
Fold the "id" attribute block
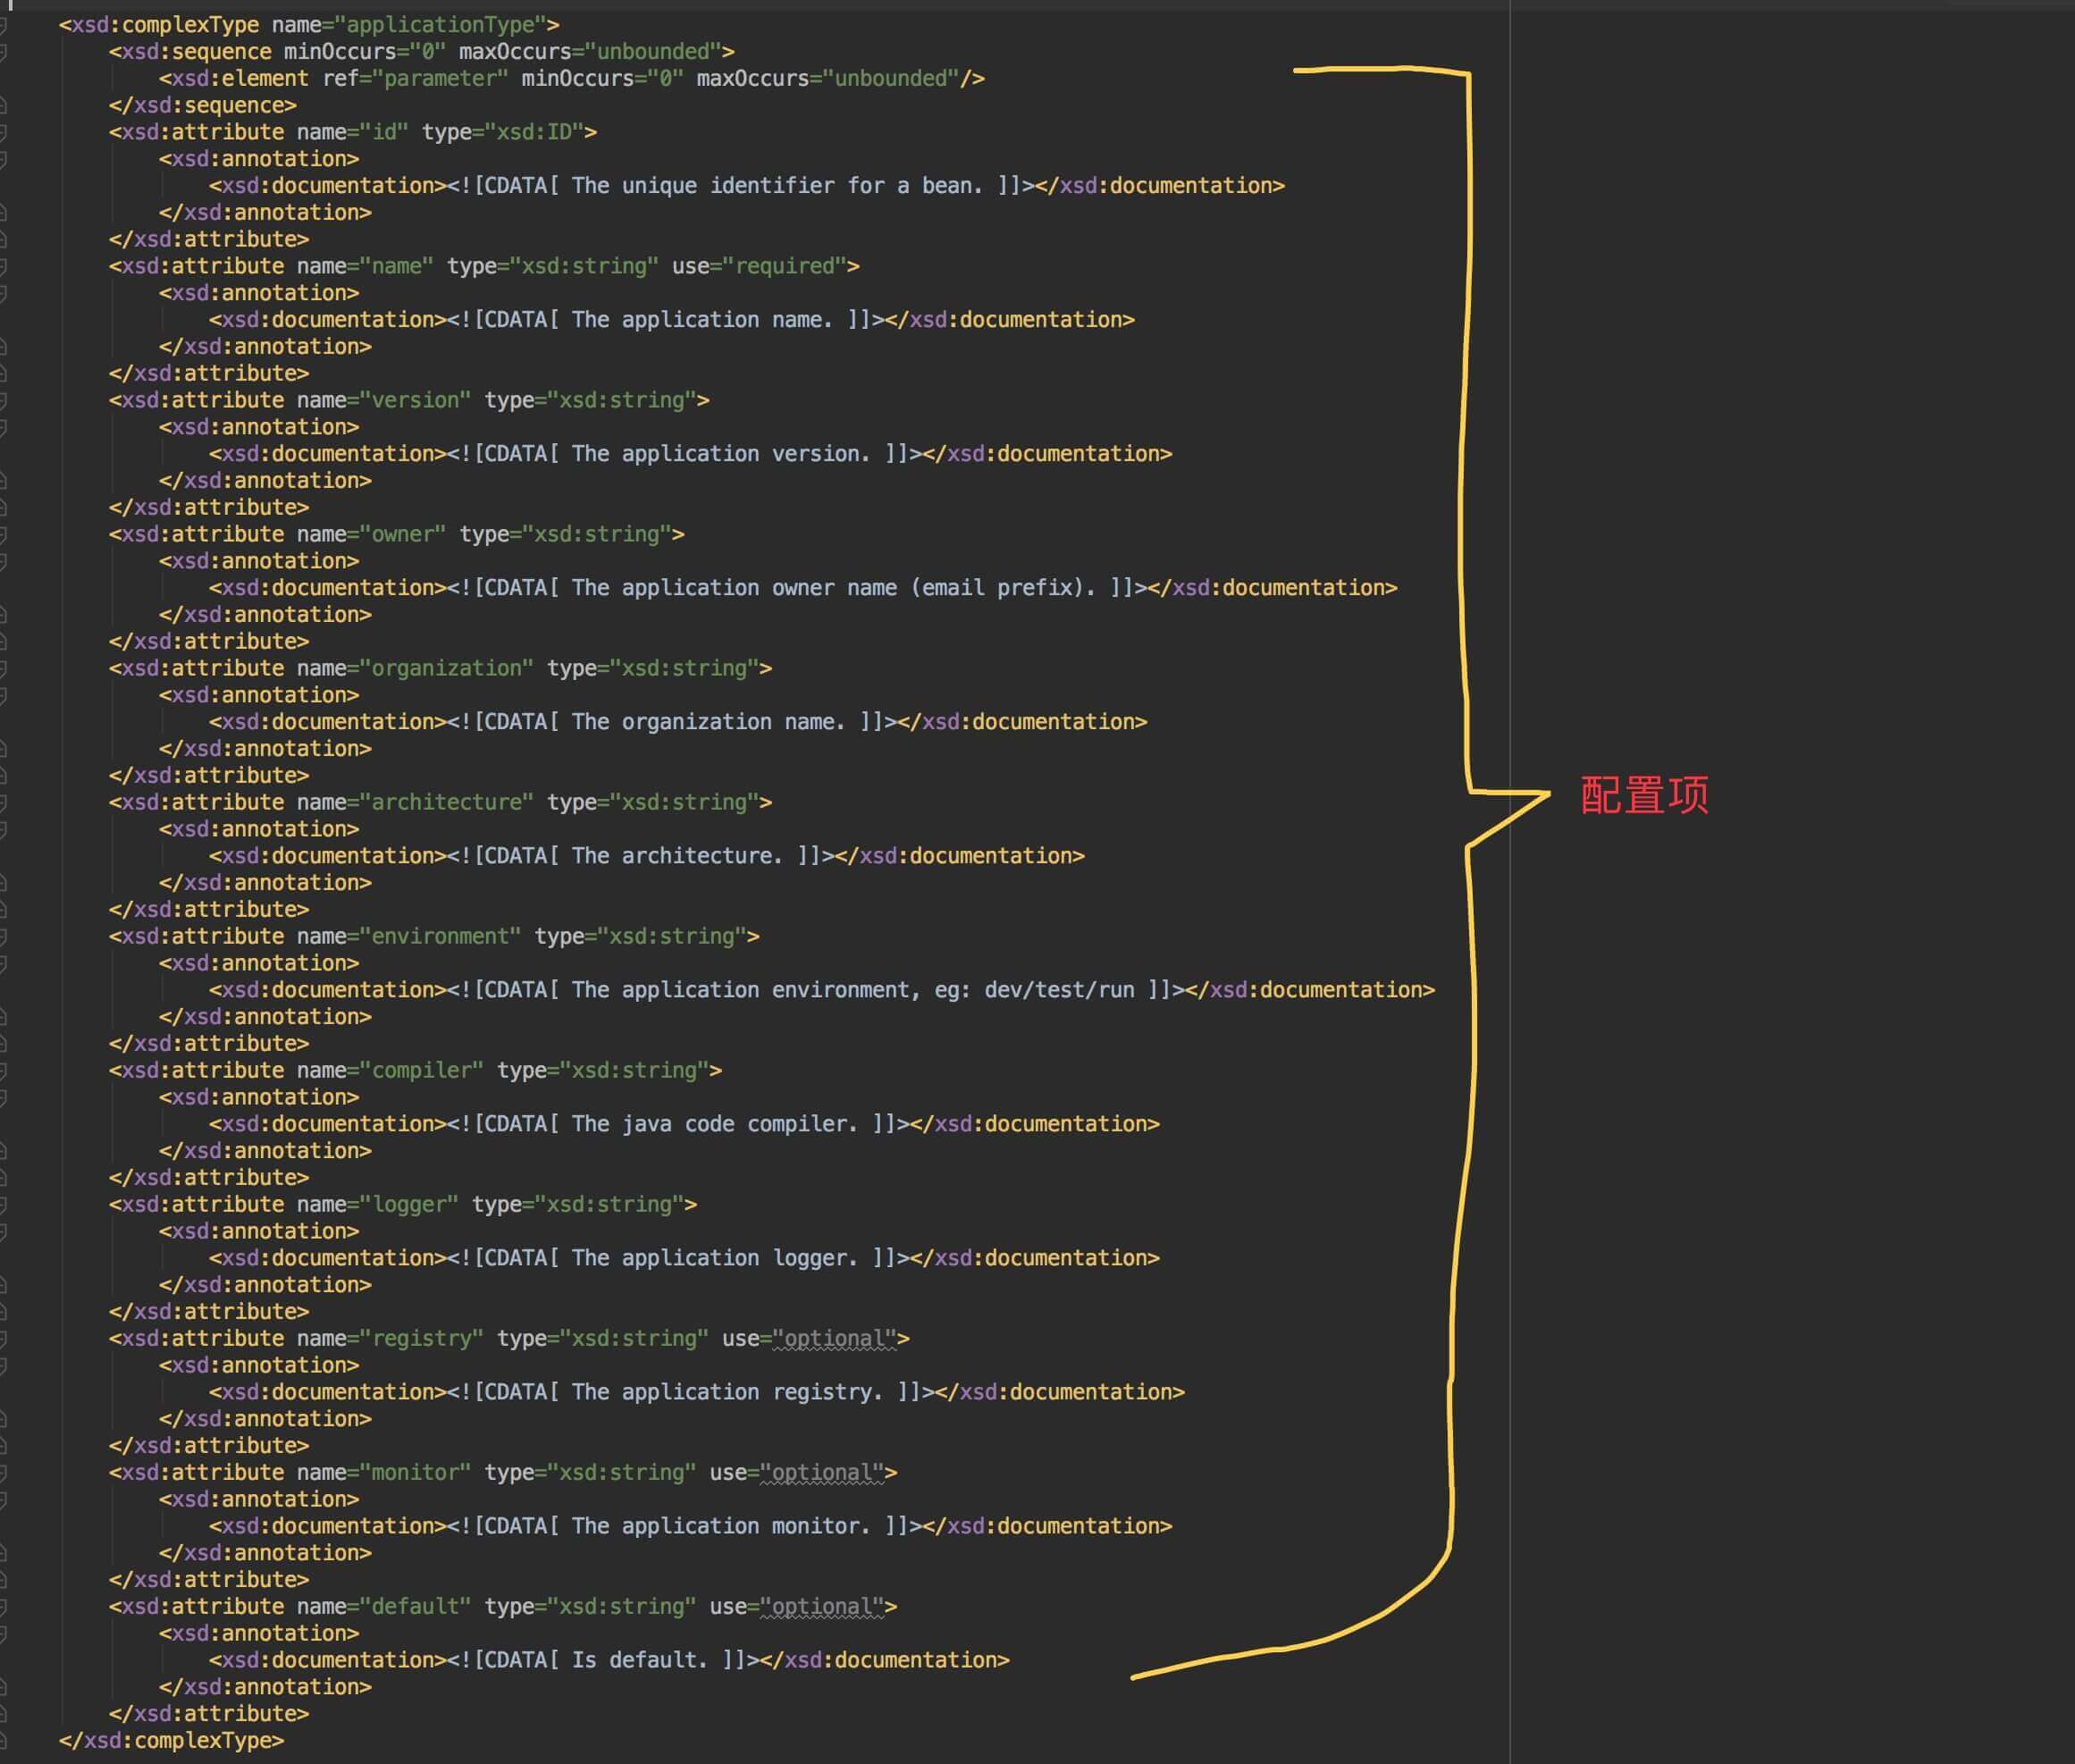click(3, 133)
